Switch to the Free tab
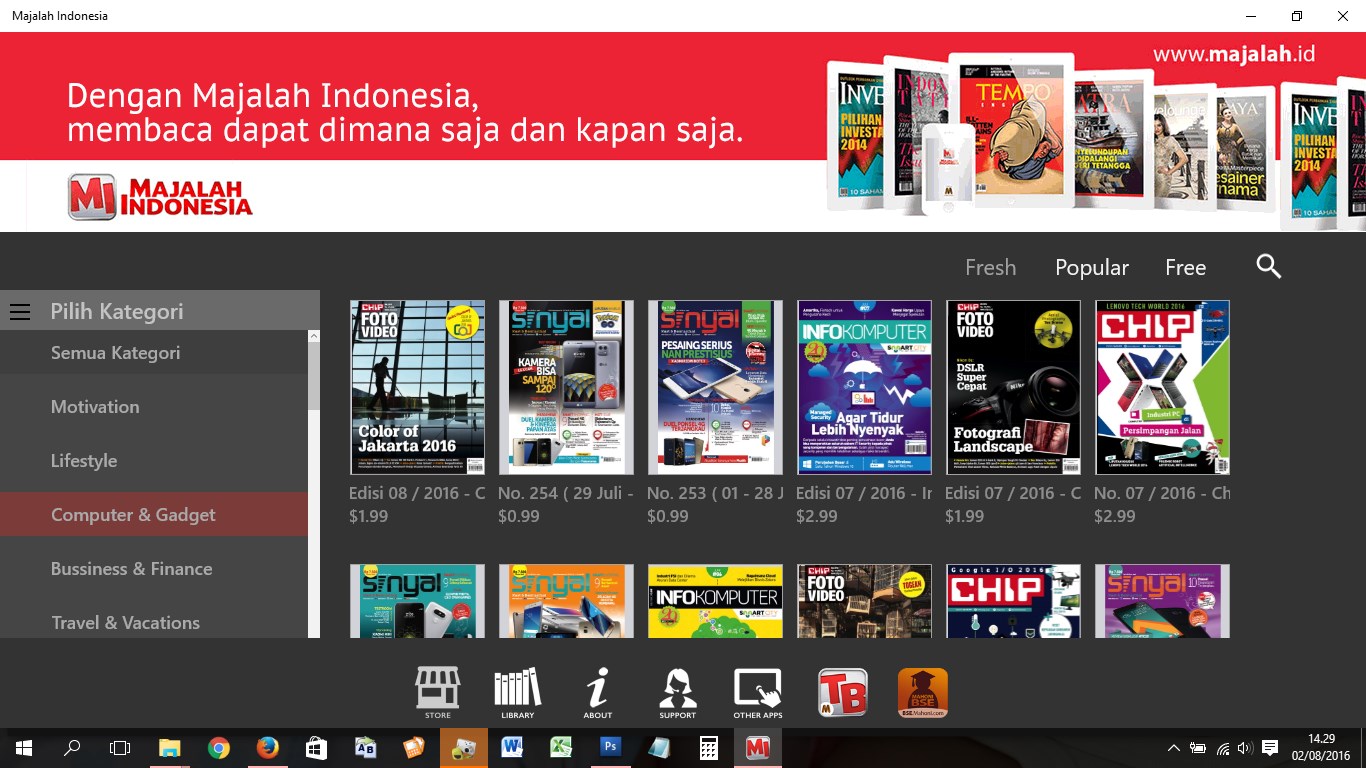1366x768 pixels. coord(1185,267)
